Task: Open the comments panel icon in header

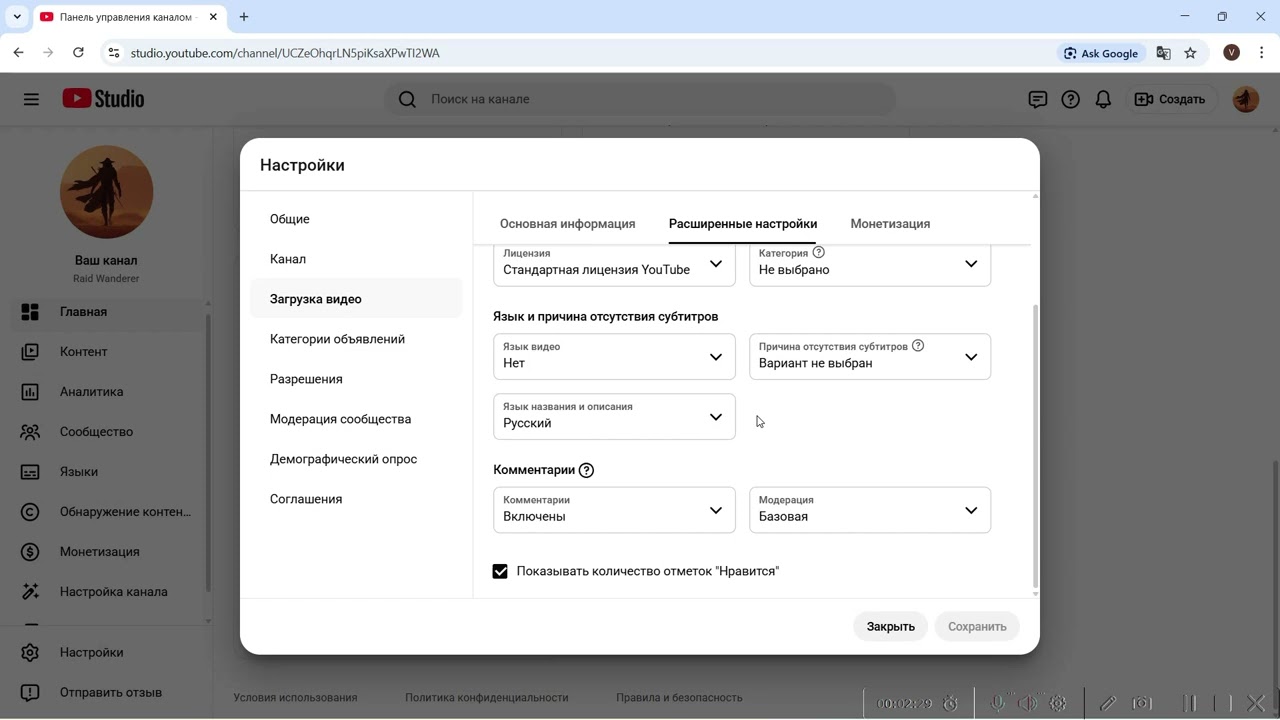Action: pos(1038,99)
